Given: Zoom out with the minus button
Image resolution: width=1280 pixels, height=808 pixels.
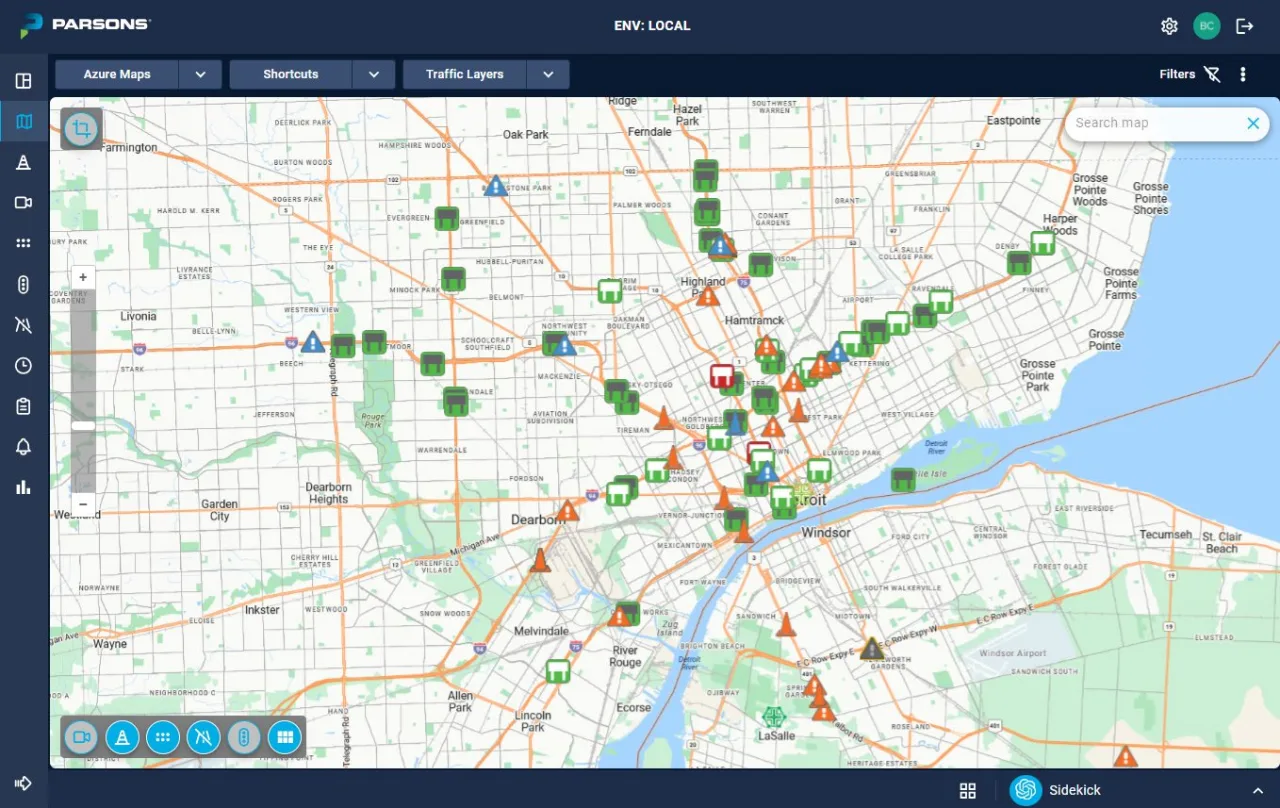Looking at the screenshot, I should tap(83, 504).
